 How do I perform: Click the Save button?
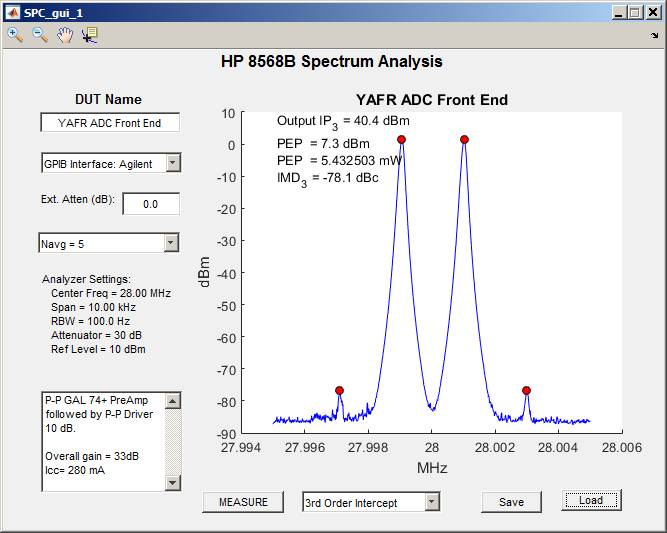click(511, 502)
